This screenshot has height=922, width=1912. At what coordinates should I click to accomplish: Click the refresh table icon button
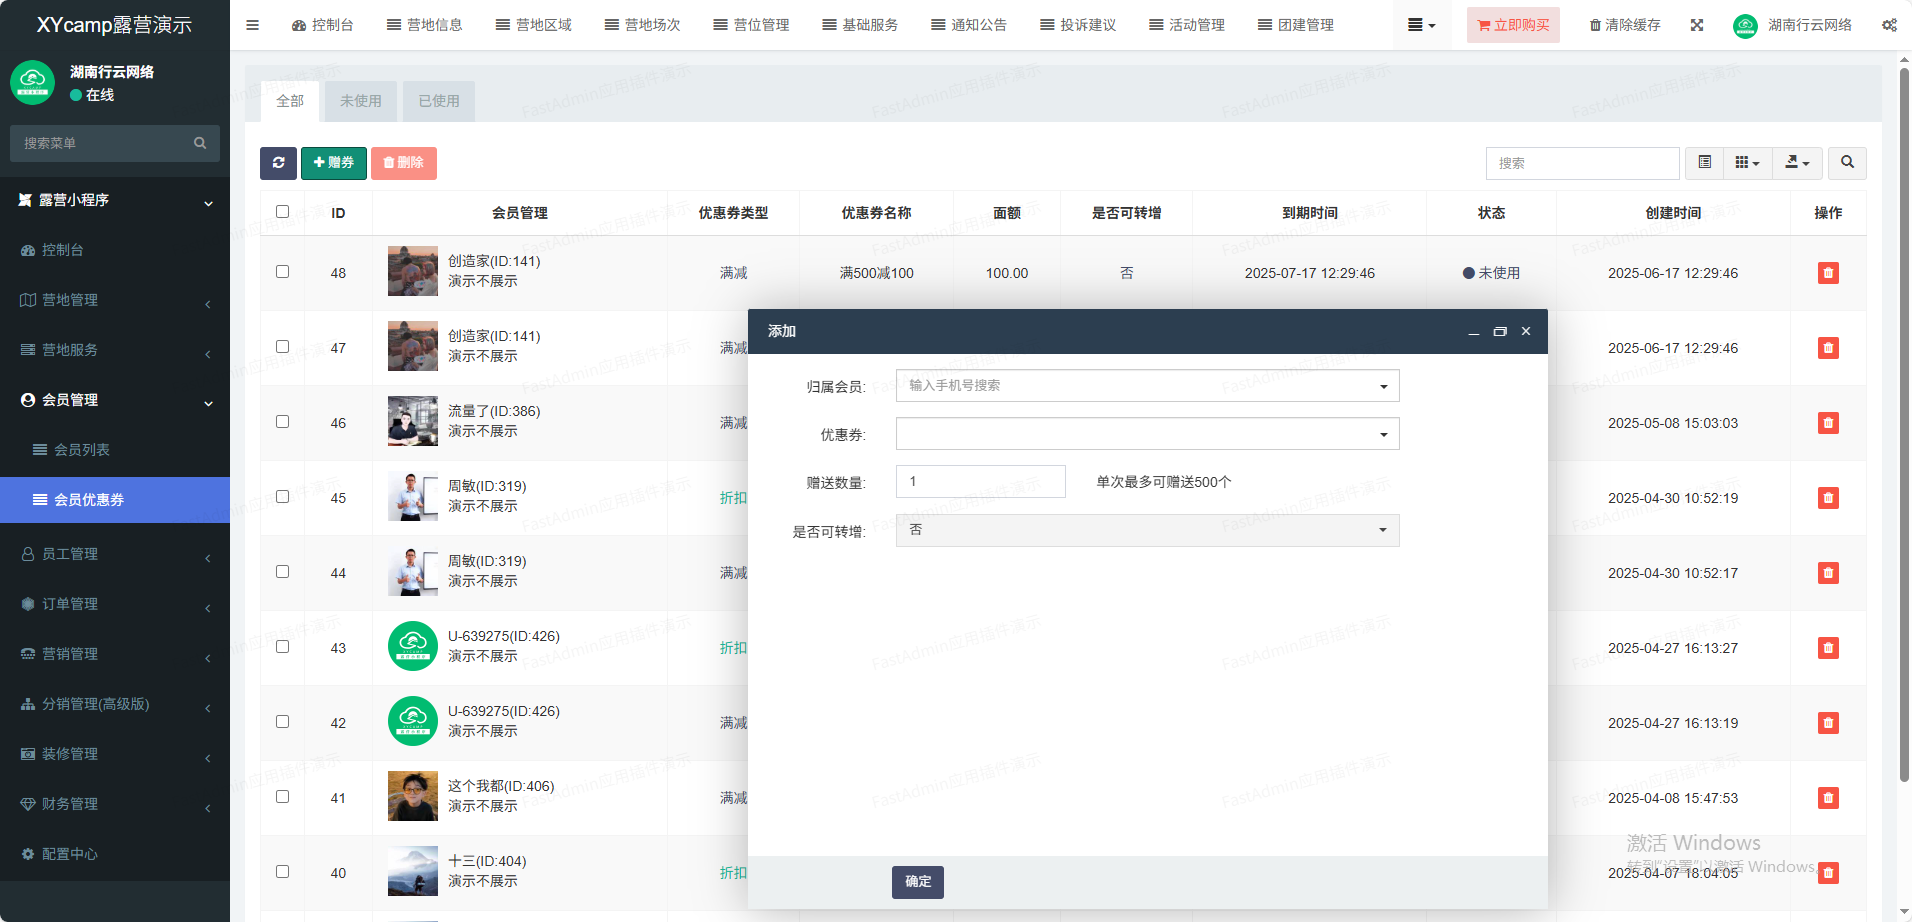tap(278, 163)
